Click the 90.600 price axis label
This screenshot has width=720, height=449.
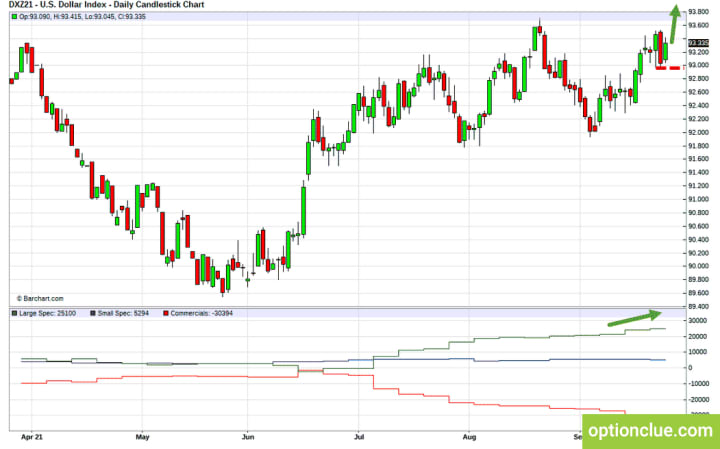698,226
